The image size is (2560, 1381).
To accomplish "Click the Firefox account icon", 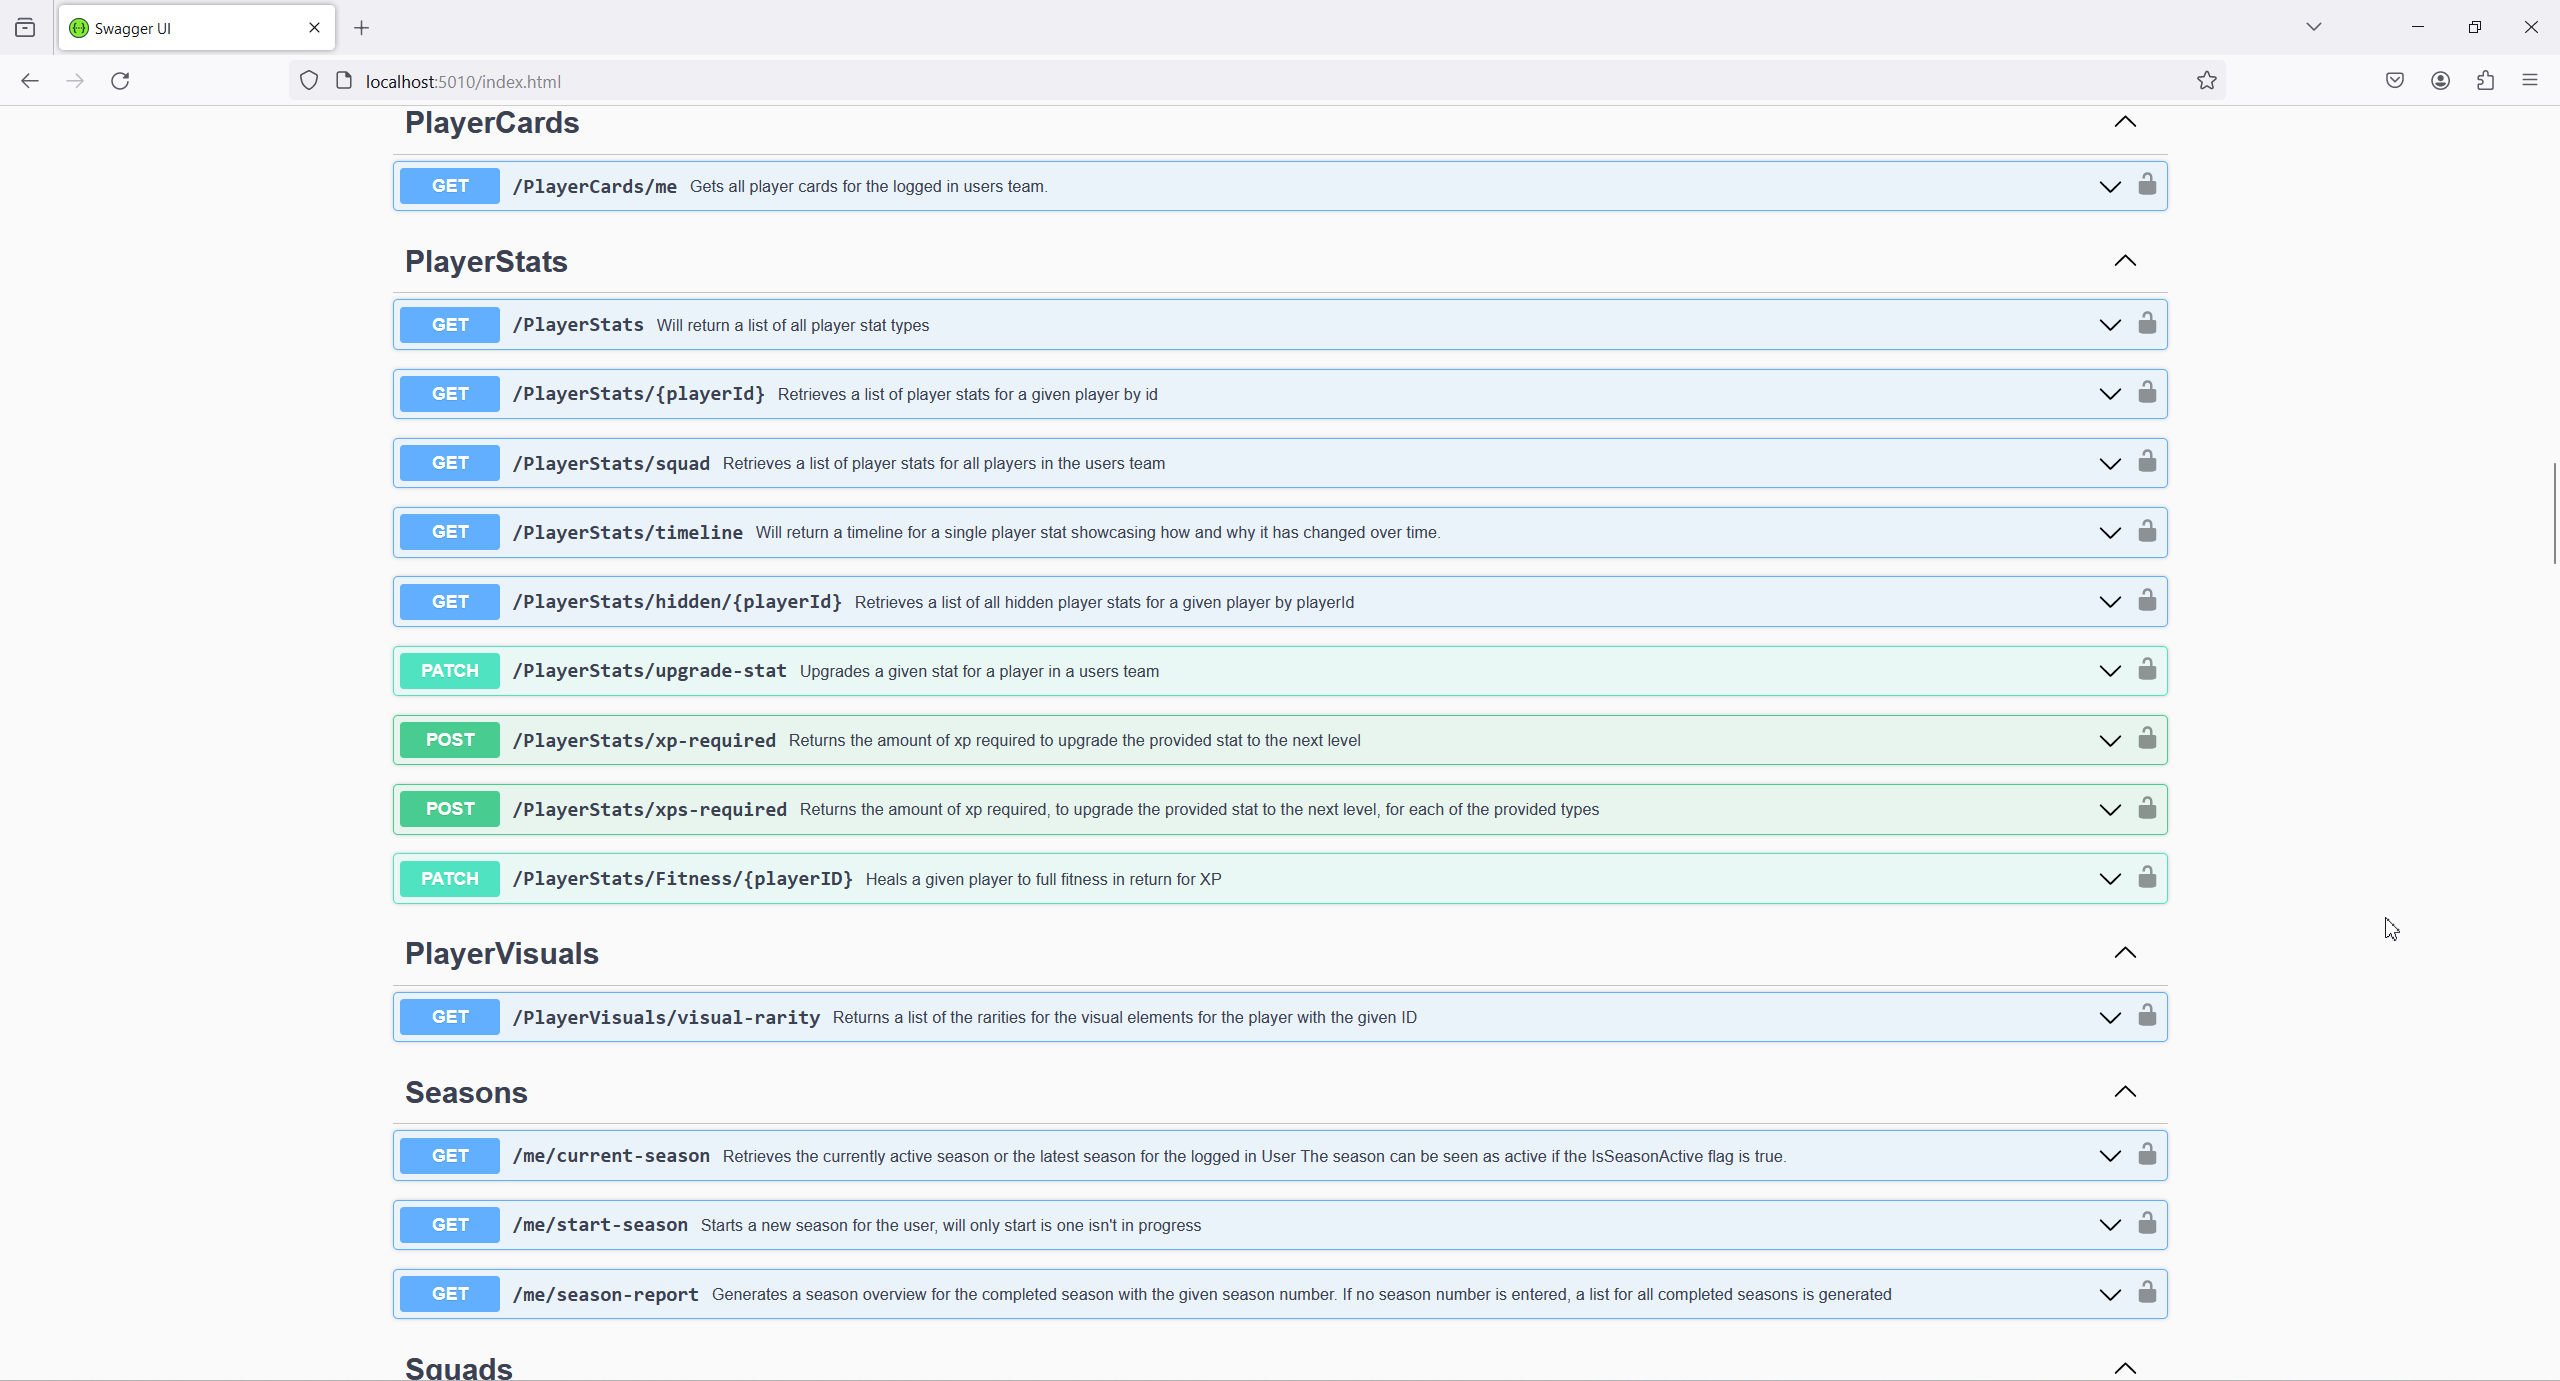I will 2440,81.
